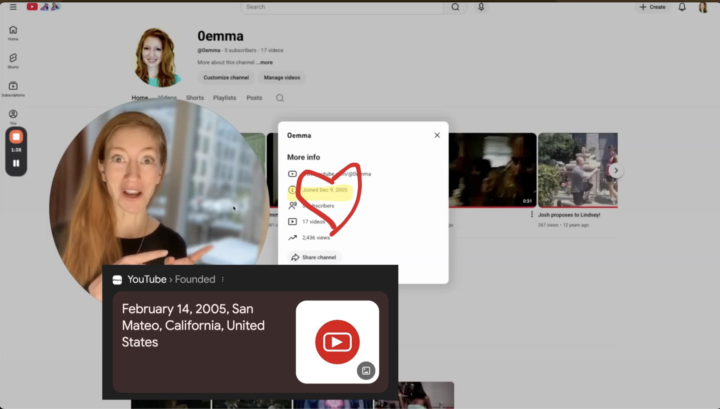This screenshot has height=409, width=720.
Task: Click the Create button
Action: [x=652, y=7]
